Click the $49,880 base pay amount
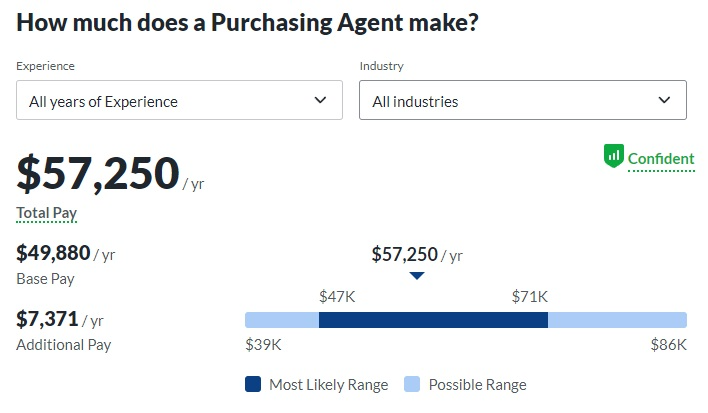 pyautogui.click(x=53, y=253)
